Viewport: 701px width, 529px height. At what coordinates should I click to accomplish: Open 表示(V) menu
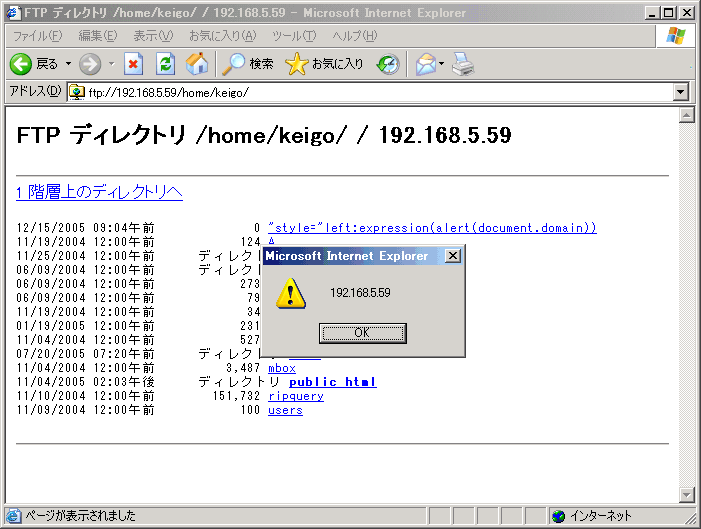153,36
